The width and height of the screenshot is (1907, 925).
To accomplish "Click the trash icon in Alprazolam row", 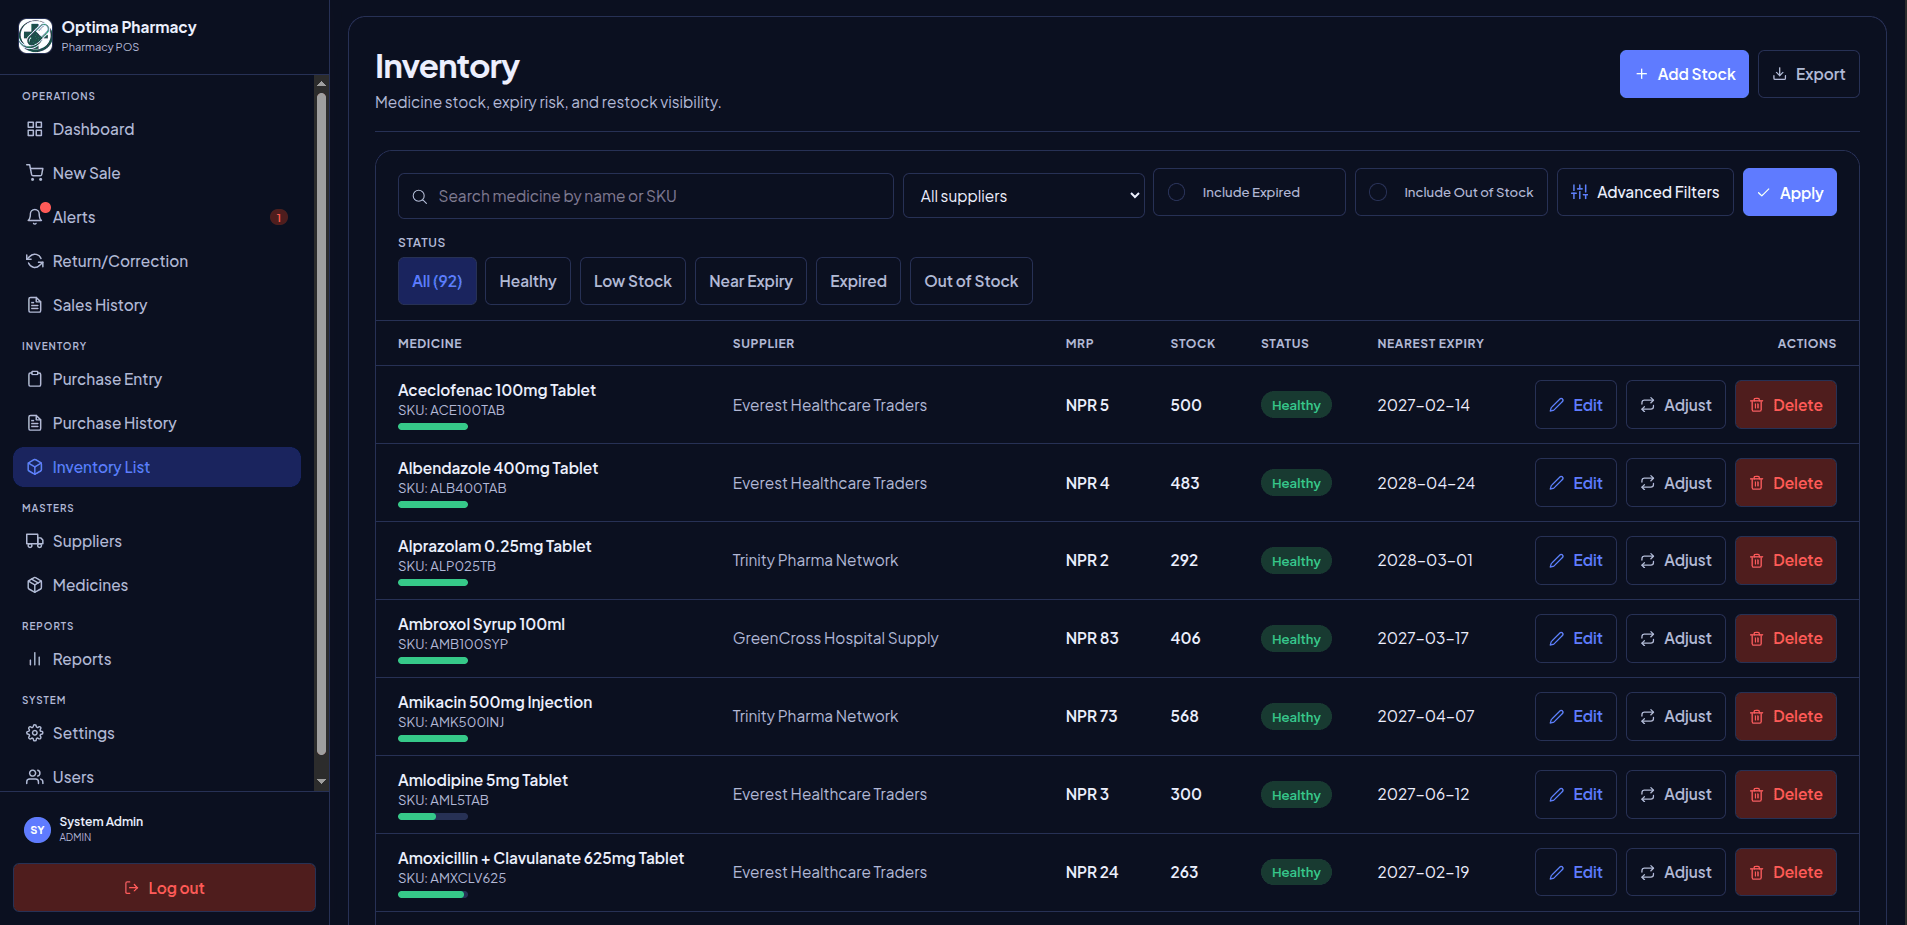I will click(x=1757, y=561).
